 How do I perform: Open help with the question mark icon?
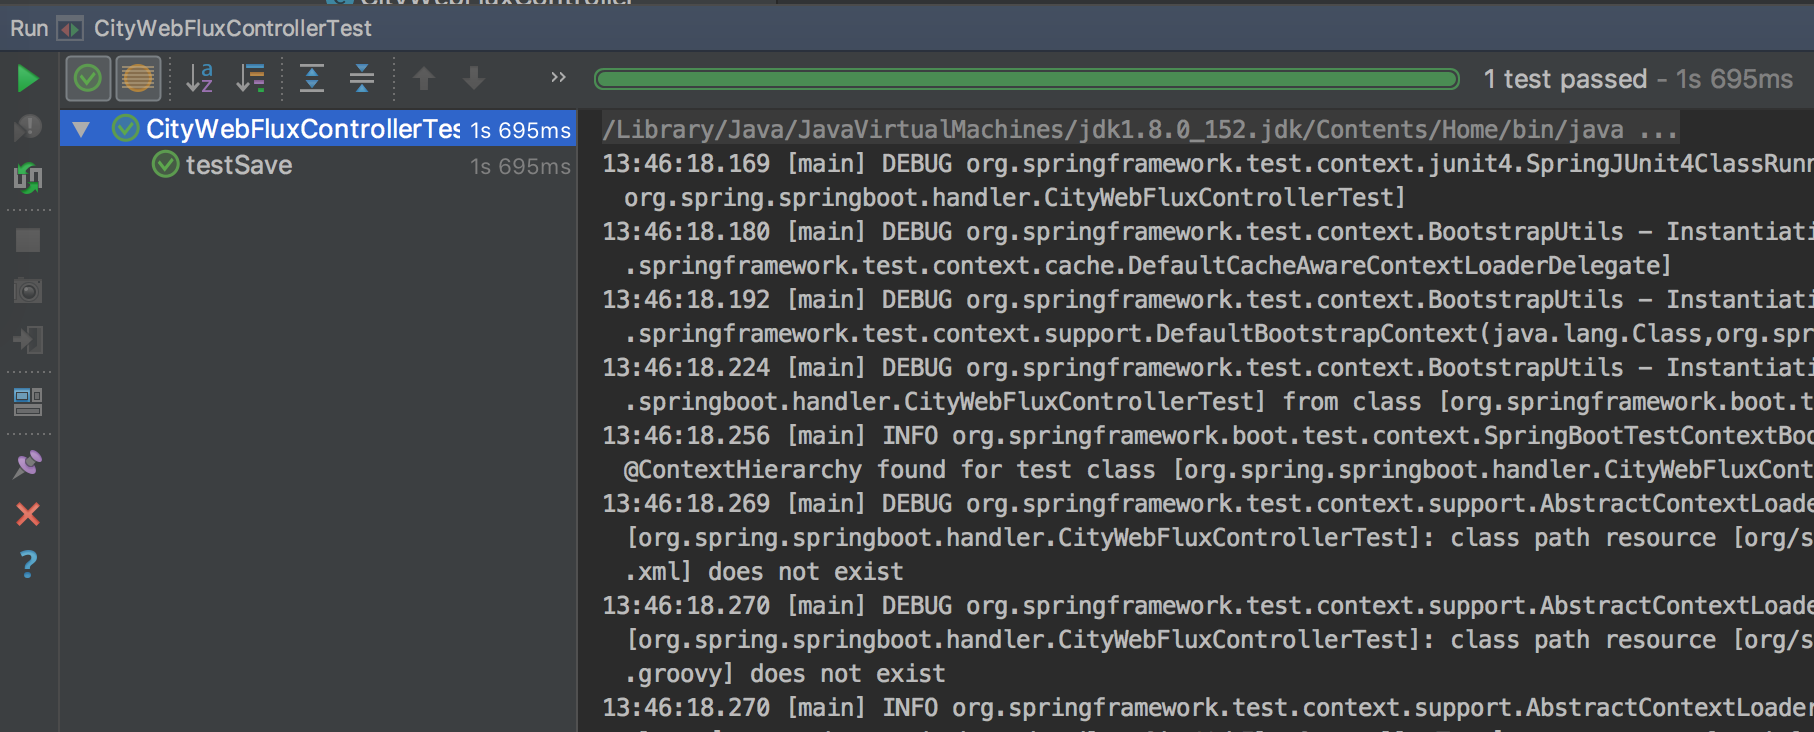click(28, 565)
